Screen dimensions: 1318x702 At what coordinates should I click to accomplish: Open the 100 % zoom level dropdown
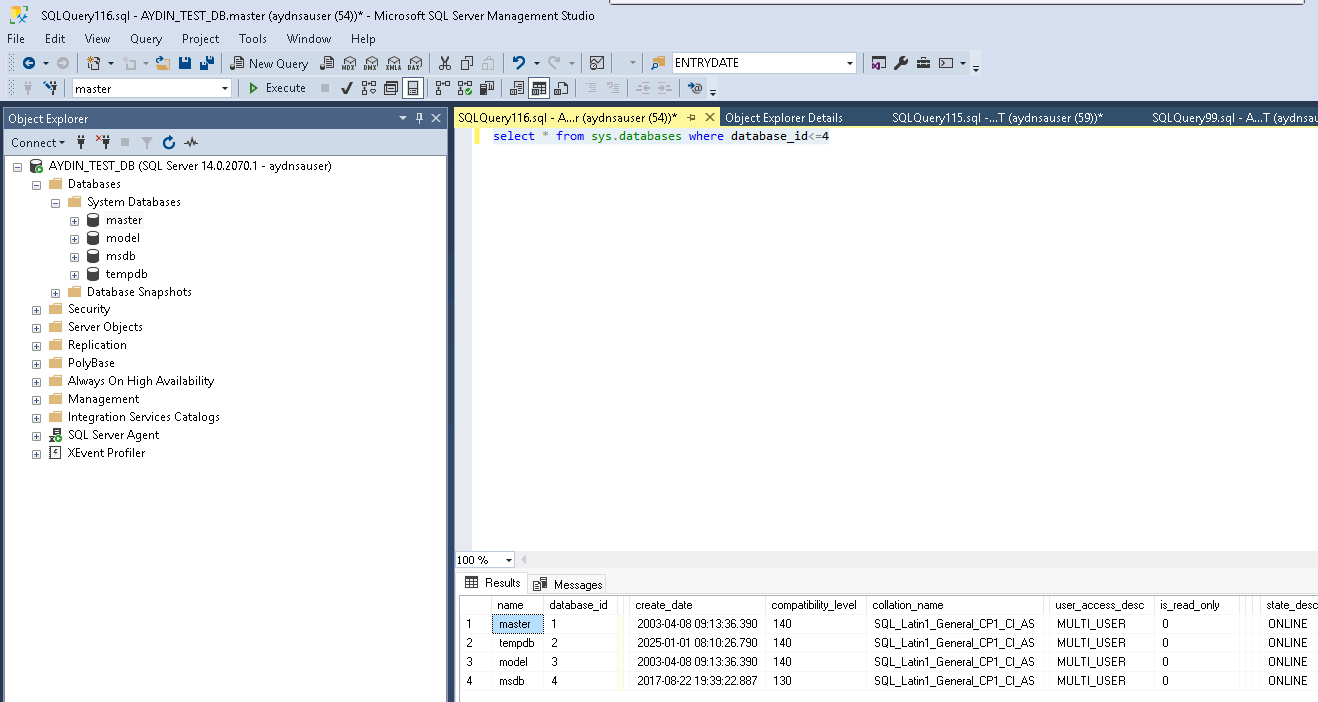point(509,560)
